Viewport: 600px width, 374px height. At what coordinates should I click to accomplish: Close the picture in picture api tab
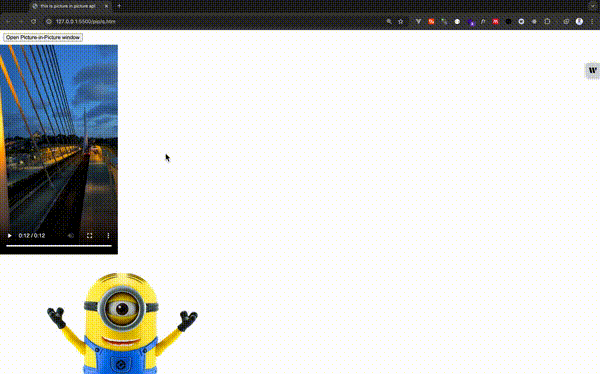pyautogui.click(x=106, y=6)
